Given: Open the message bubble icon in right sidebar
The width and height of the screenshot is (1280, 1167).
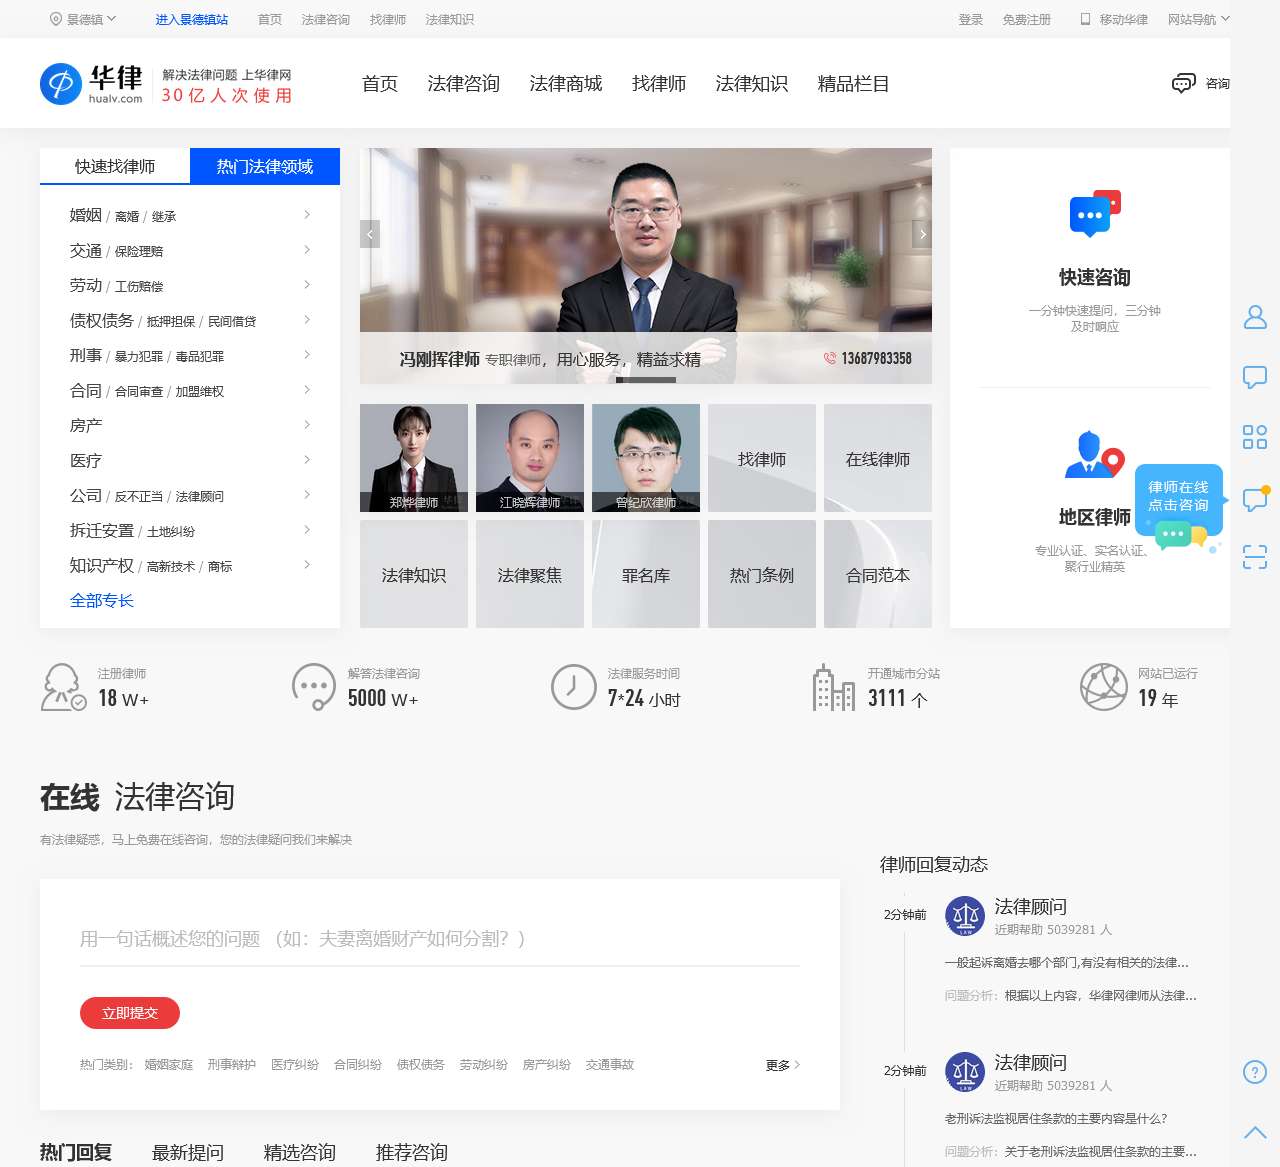Looking at the screenshot, I should click(x=1255, y=377).
